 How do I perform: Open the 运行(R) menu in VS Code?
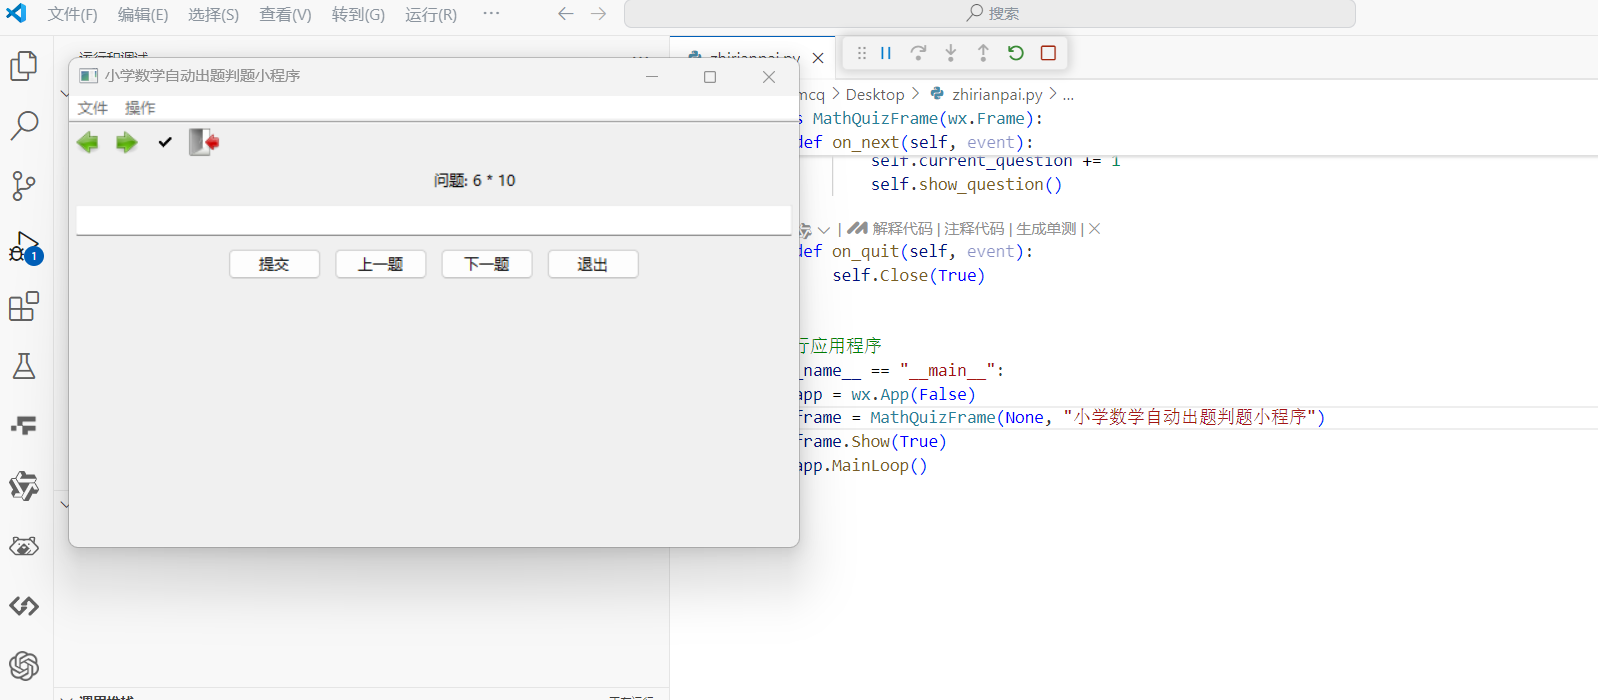point(431,14)
